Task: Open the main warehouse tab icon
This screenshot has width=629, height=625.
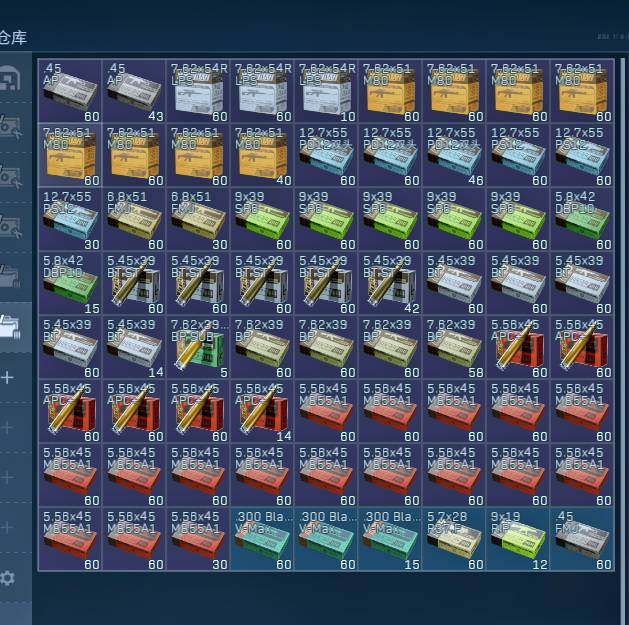Action: pos(10,78)
